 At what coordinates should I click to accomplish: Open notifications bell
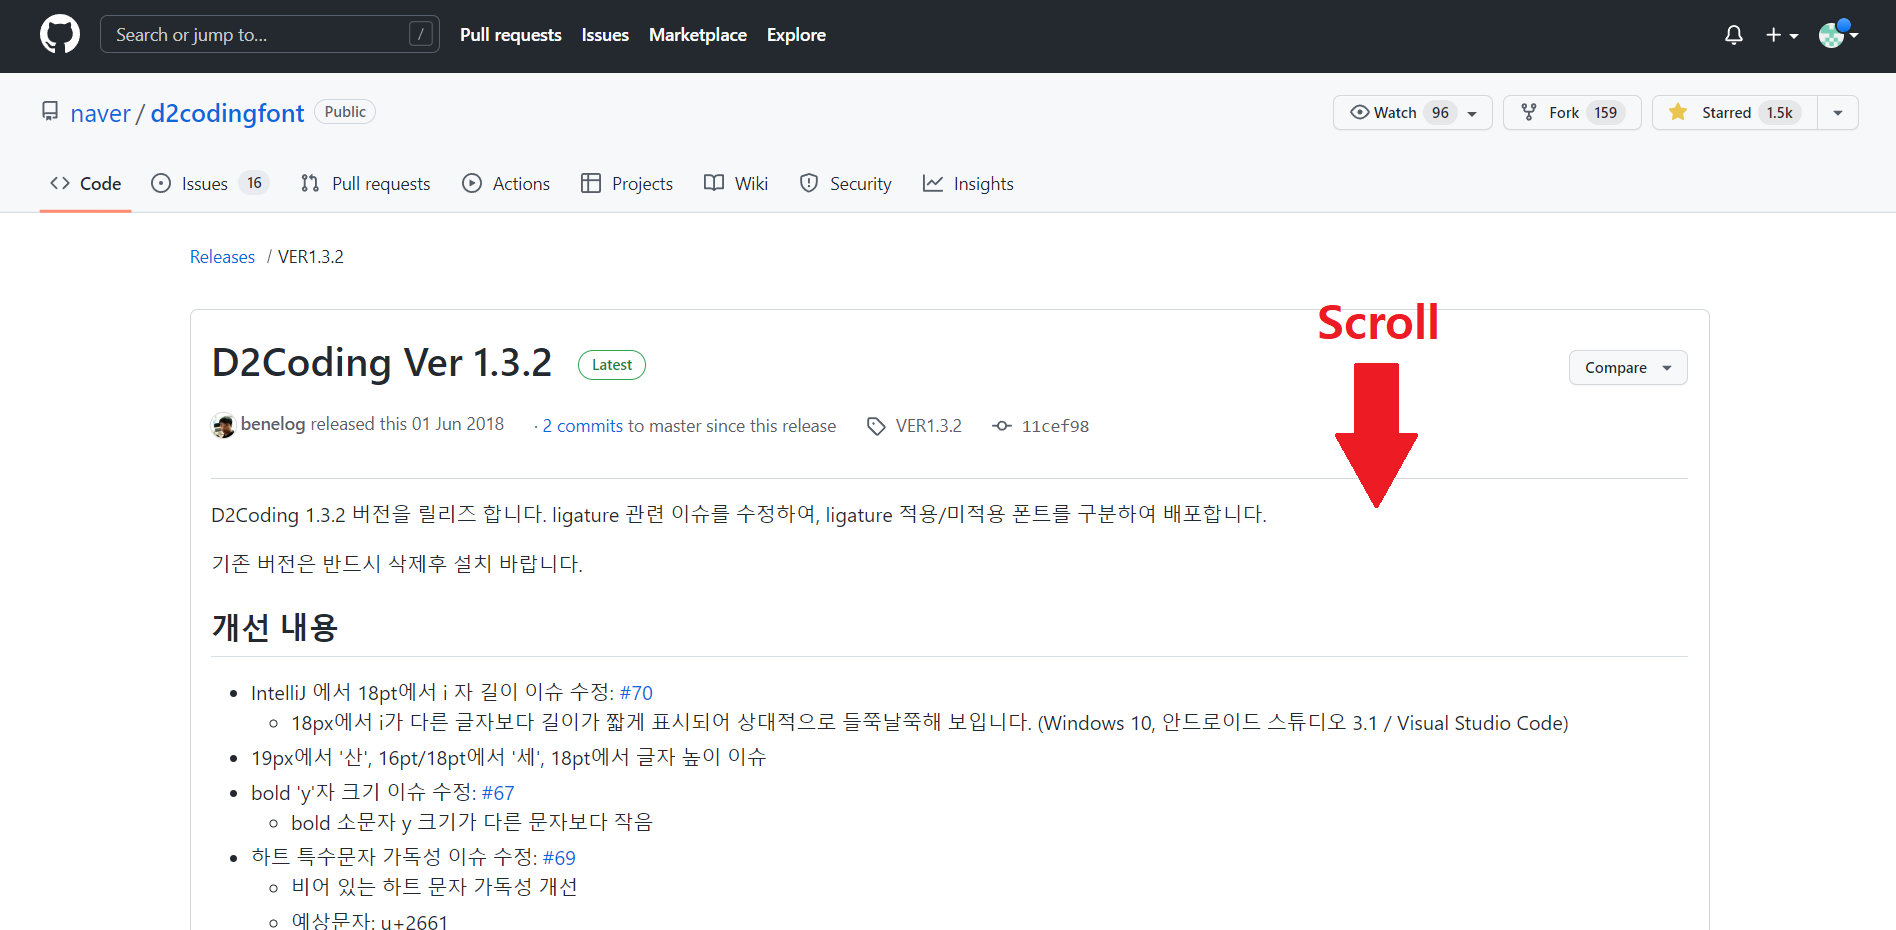(1734, 35)
